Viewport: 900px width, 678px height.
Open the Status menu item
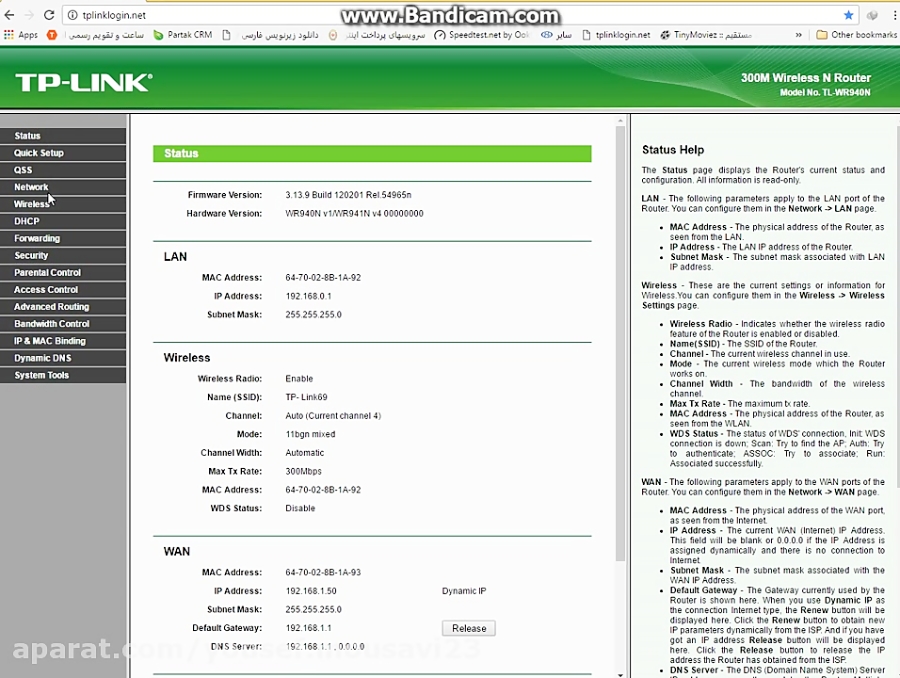(63, 136)
